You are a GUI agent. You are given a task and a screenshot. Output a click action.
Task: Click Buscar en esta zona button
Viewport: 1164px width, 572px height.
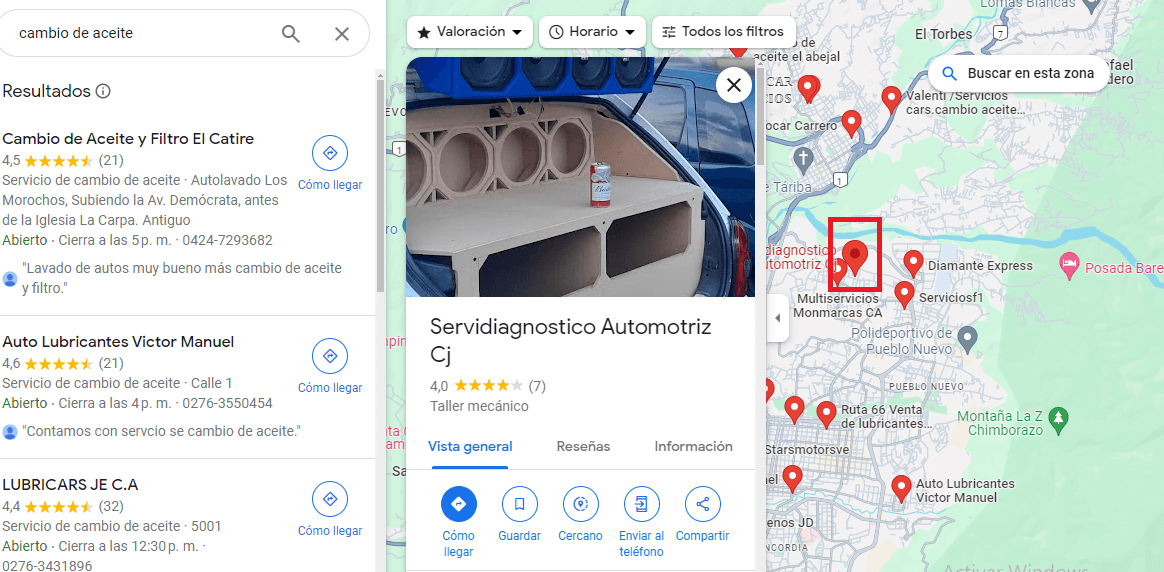[x=1018, y=73]
